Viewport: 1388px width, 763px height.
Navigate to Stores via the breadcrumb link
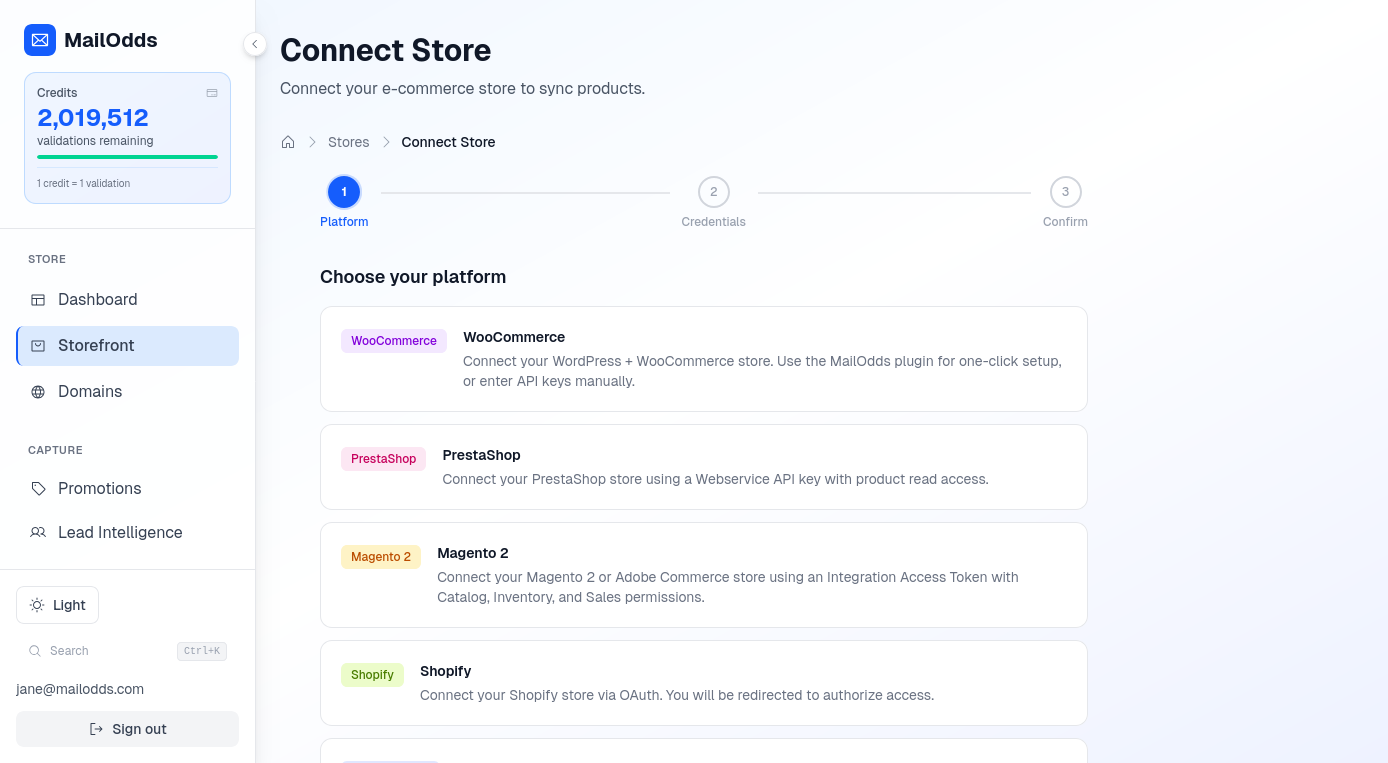click(348, 142)
